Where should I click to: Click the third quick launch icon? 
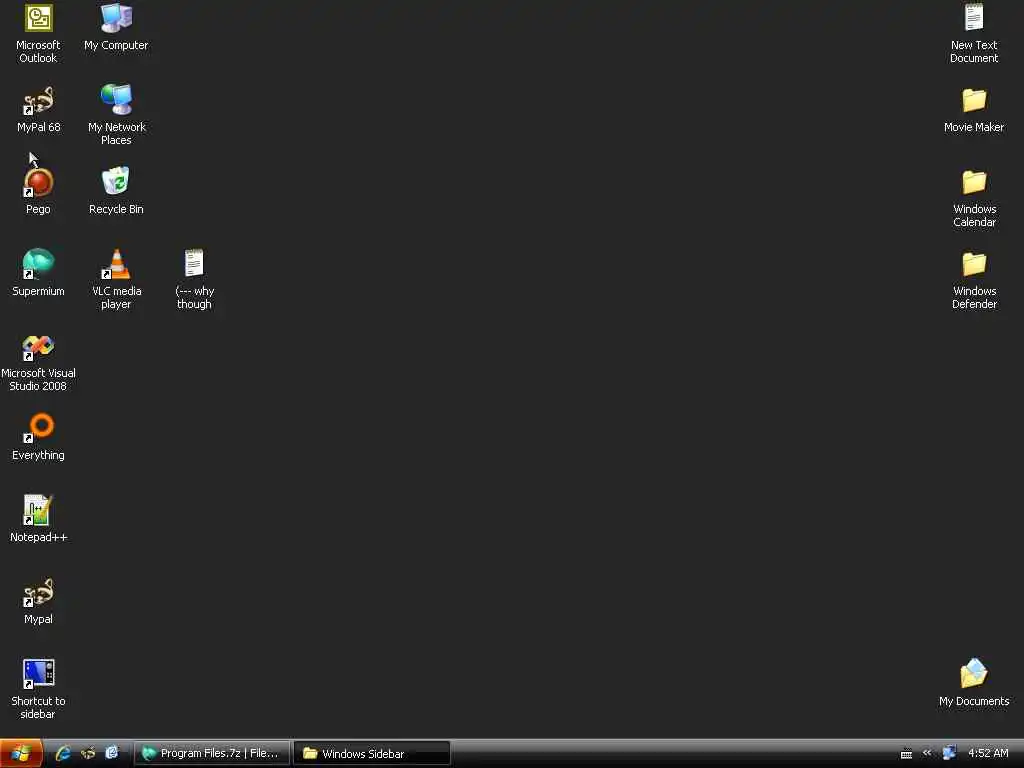point(112,753)
